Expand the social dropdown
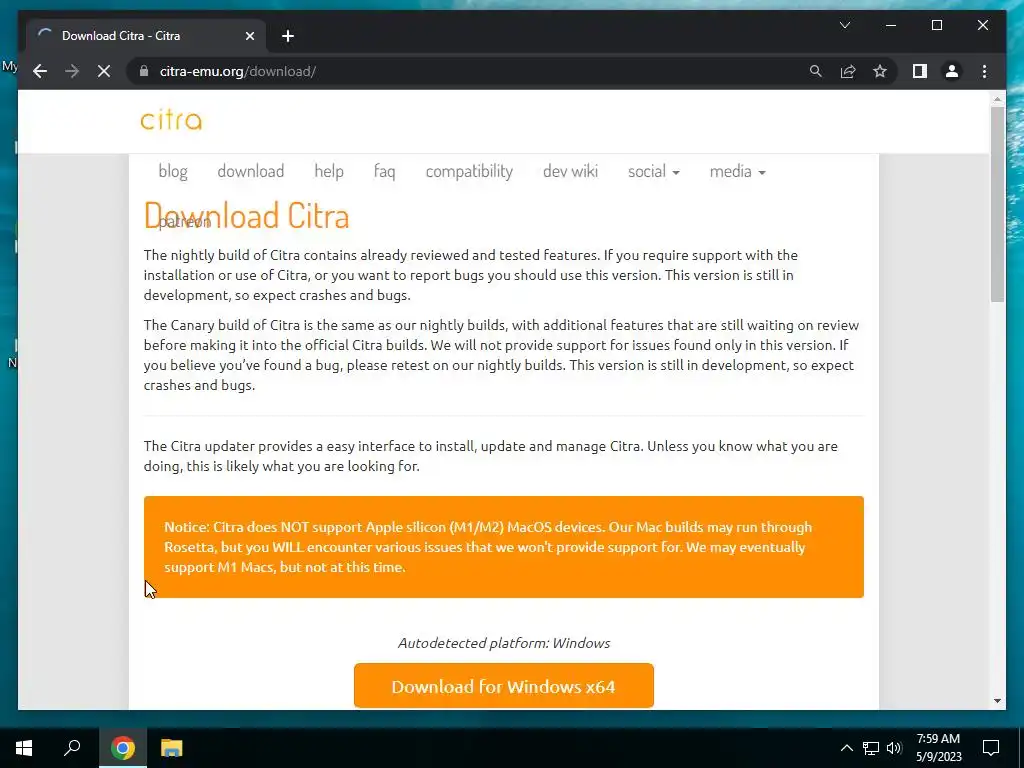This screenshot has height=768, width=1024. point(654,171)
